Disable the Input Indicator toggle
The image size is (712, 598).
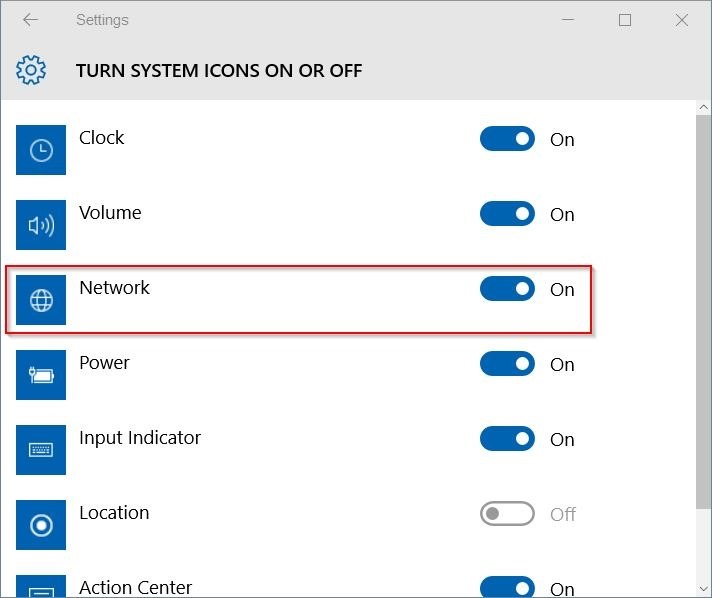[507, 439]
